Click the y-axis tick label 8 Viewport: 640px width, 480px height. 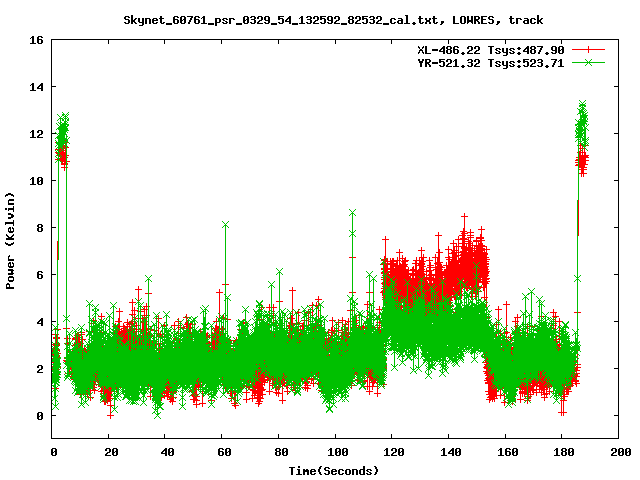[x=40, y=228]
